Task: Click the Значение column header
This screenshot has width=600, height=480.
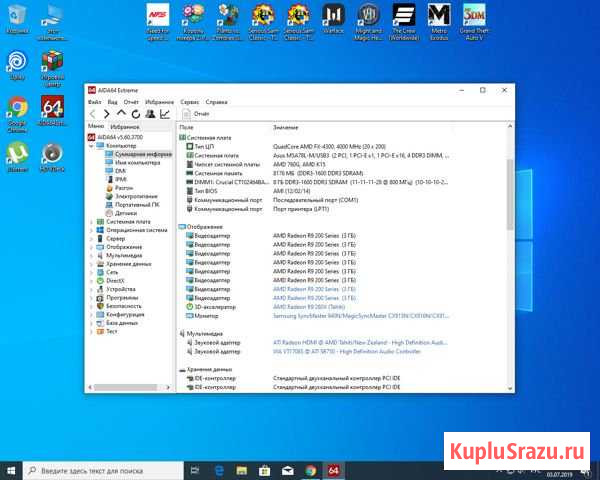Action: [x=285, y=127]
